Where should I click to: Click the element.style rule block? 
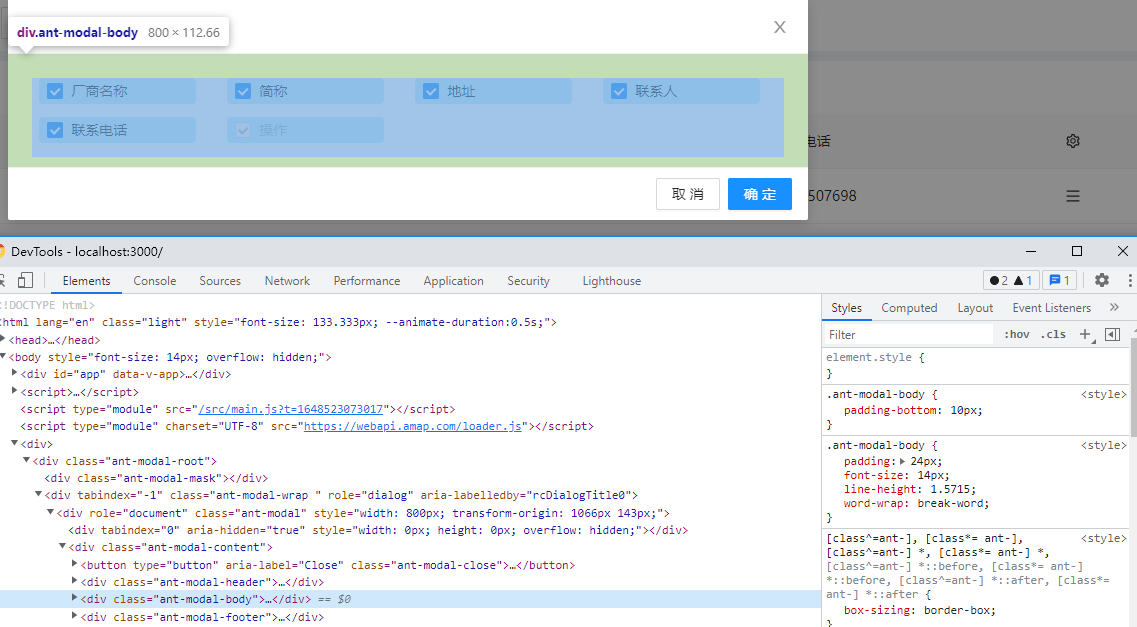[x=975, y=365]
